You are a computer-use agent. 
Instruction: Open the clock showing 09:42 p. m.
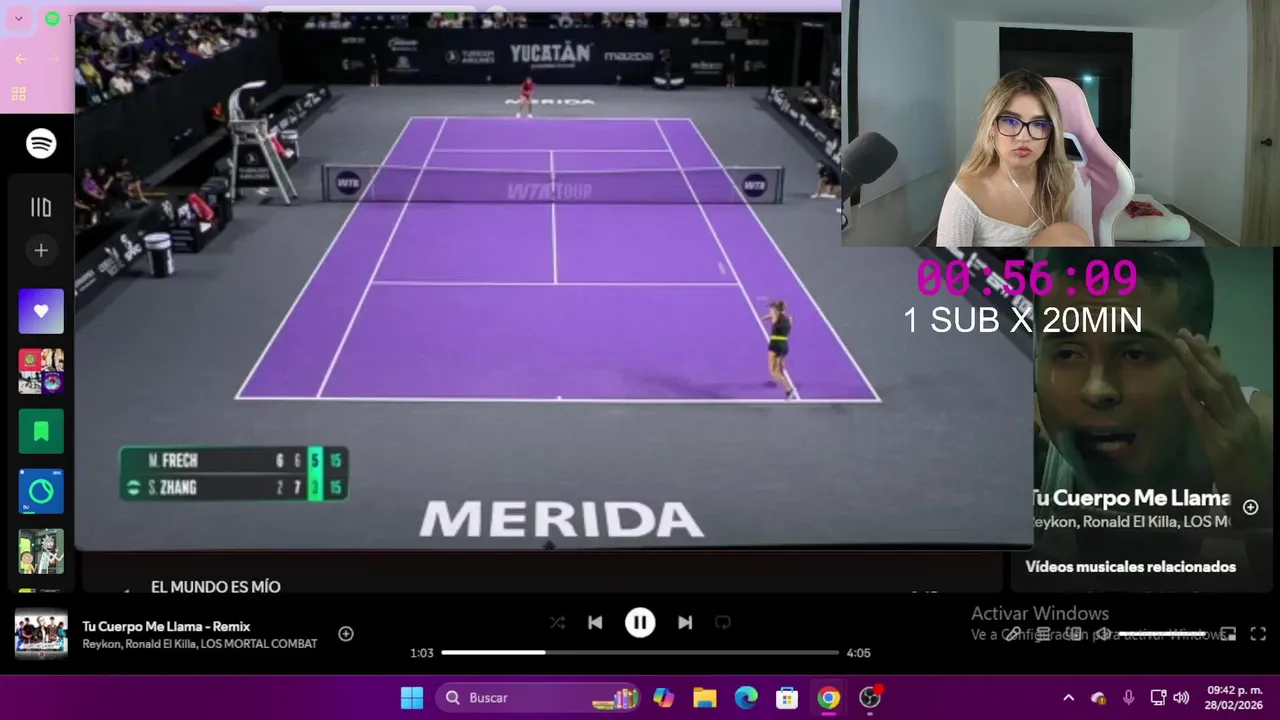pos(1234,698)
